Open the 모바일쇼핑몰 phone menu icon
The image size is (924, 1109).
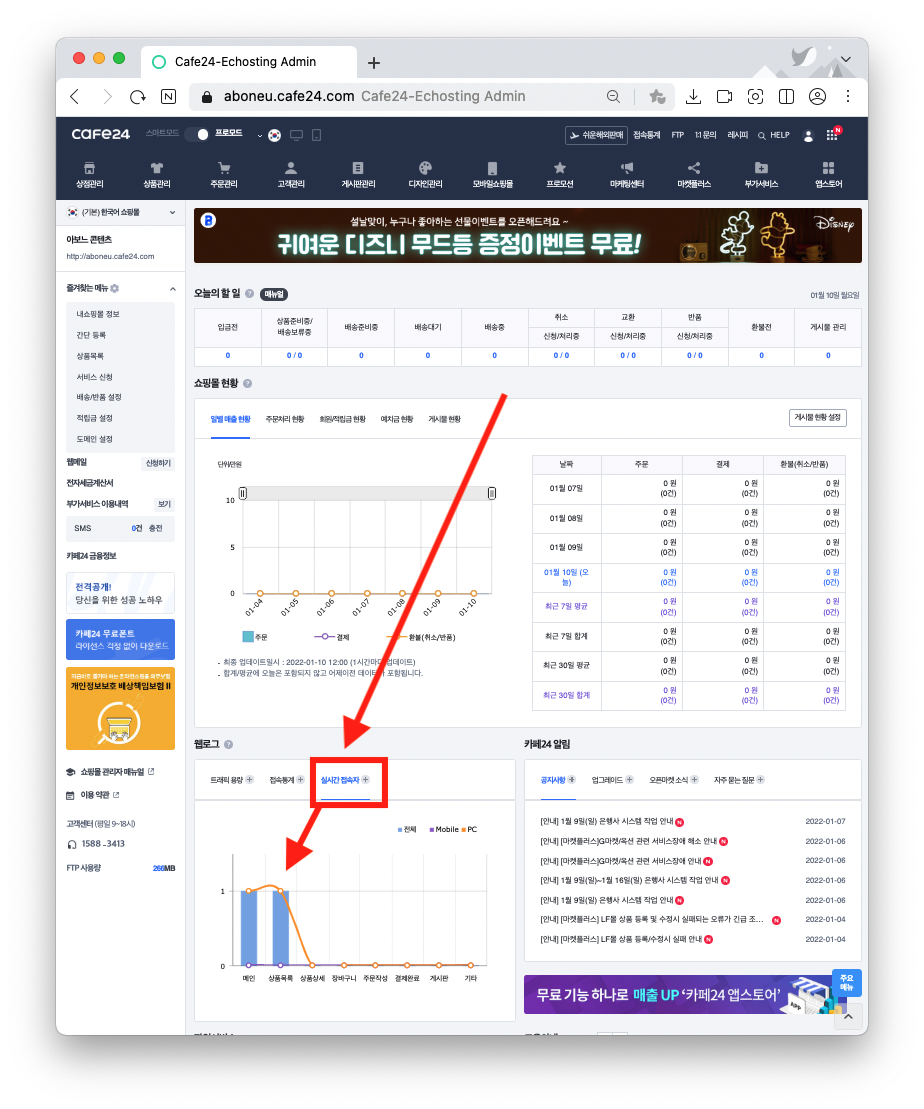[492, 168]
